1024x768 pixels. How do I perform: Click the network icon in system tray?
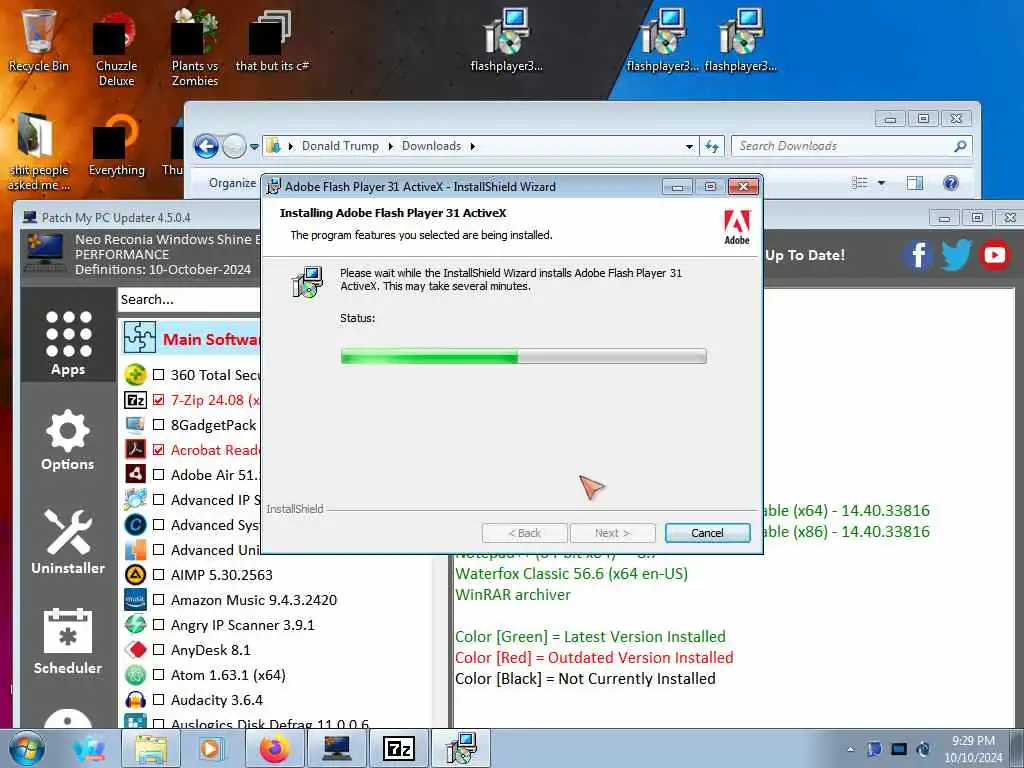click(x=899, y=750)
